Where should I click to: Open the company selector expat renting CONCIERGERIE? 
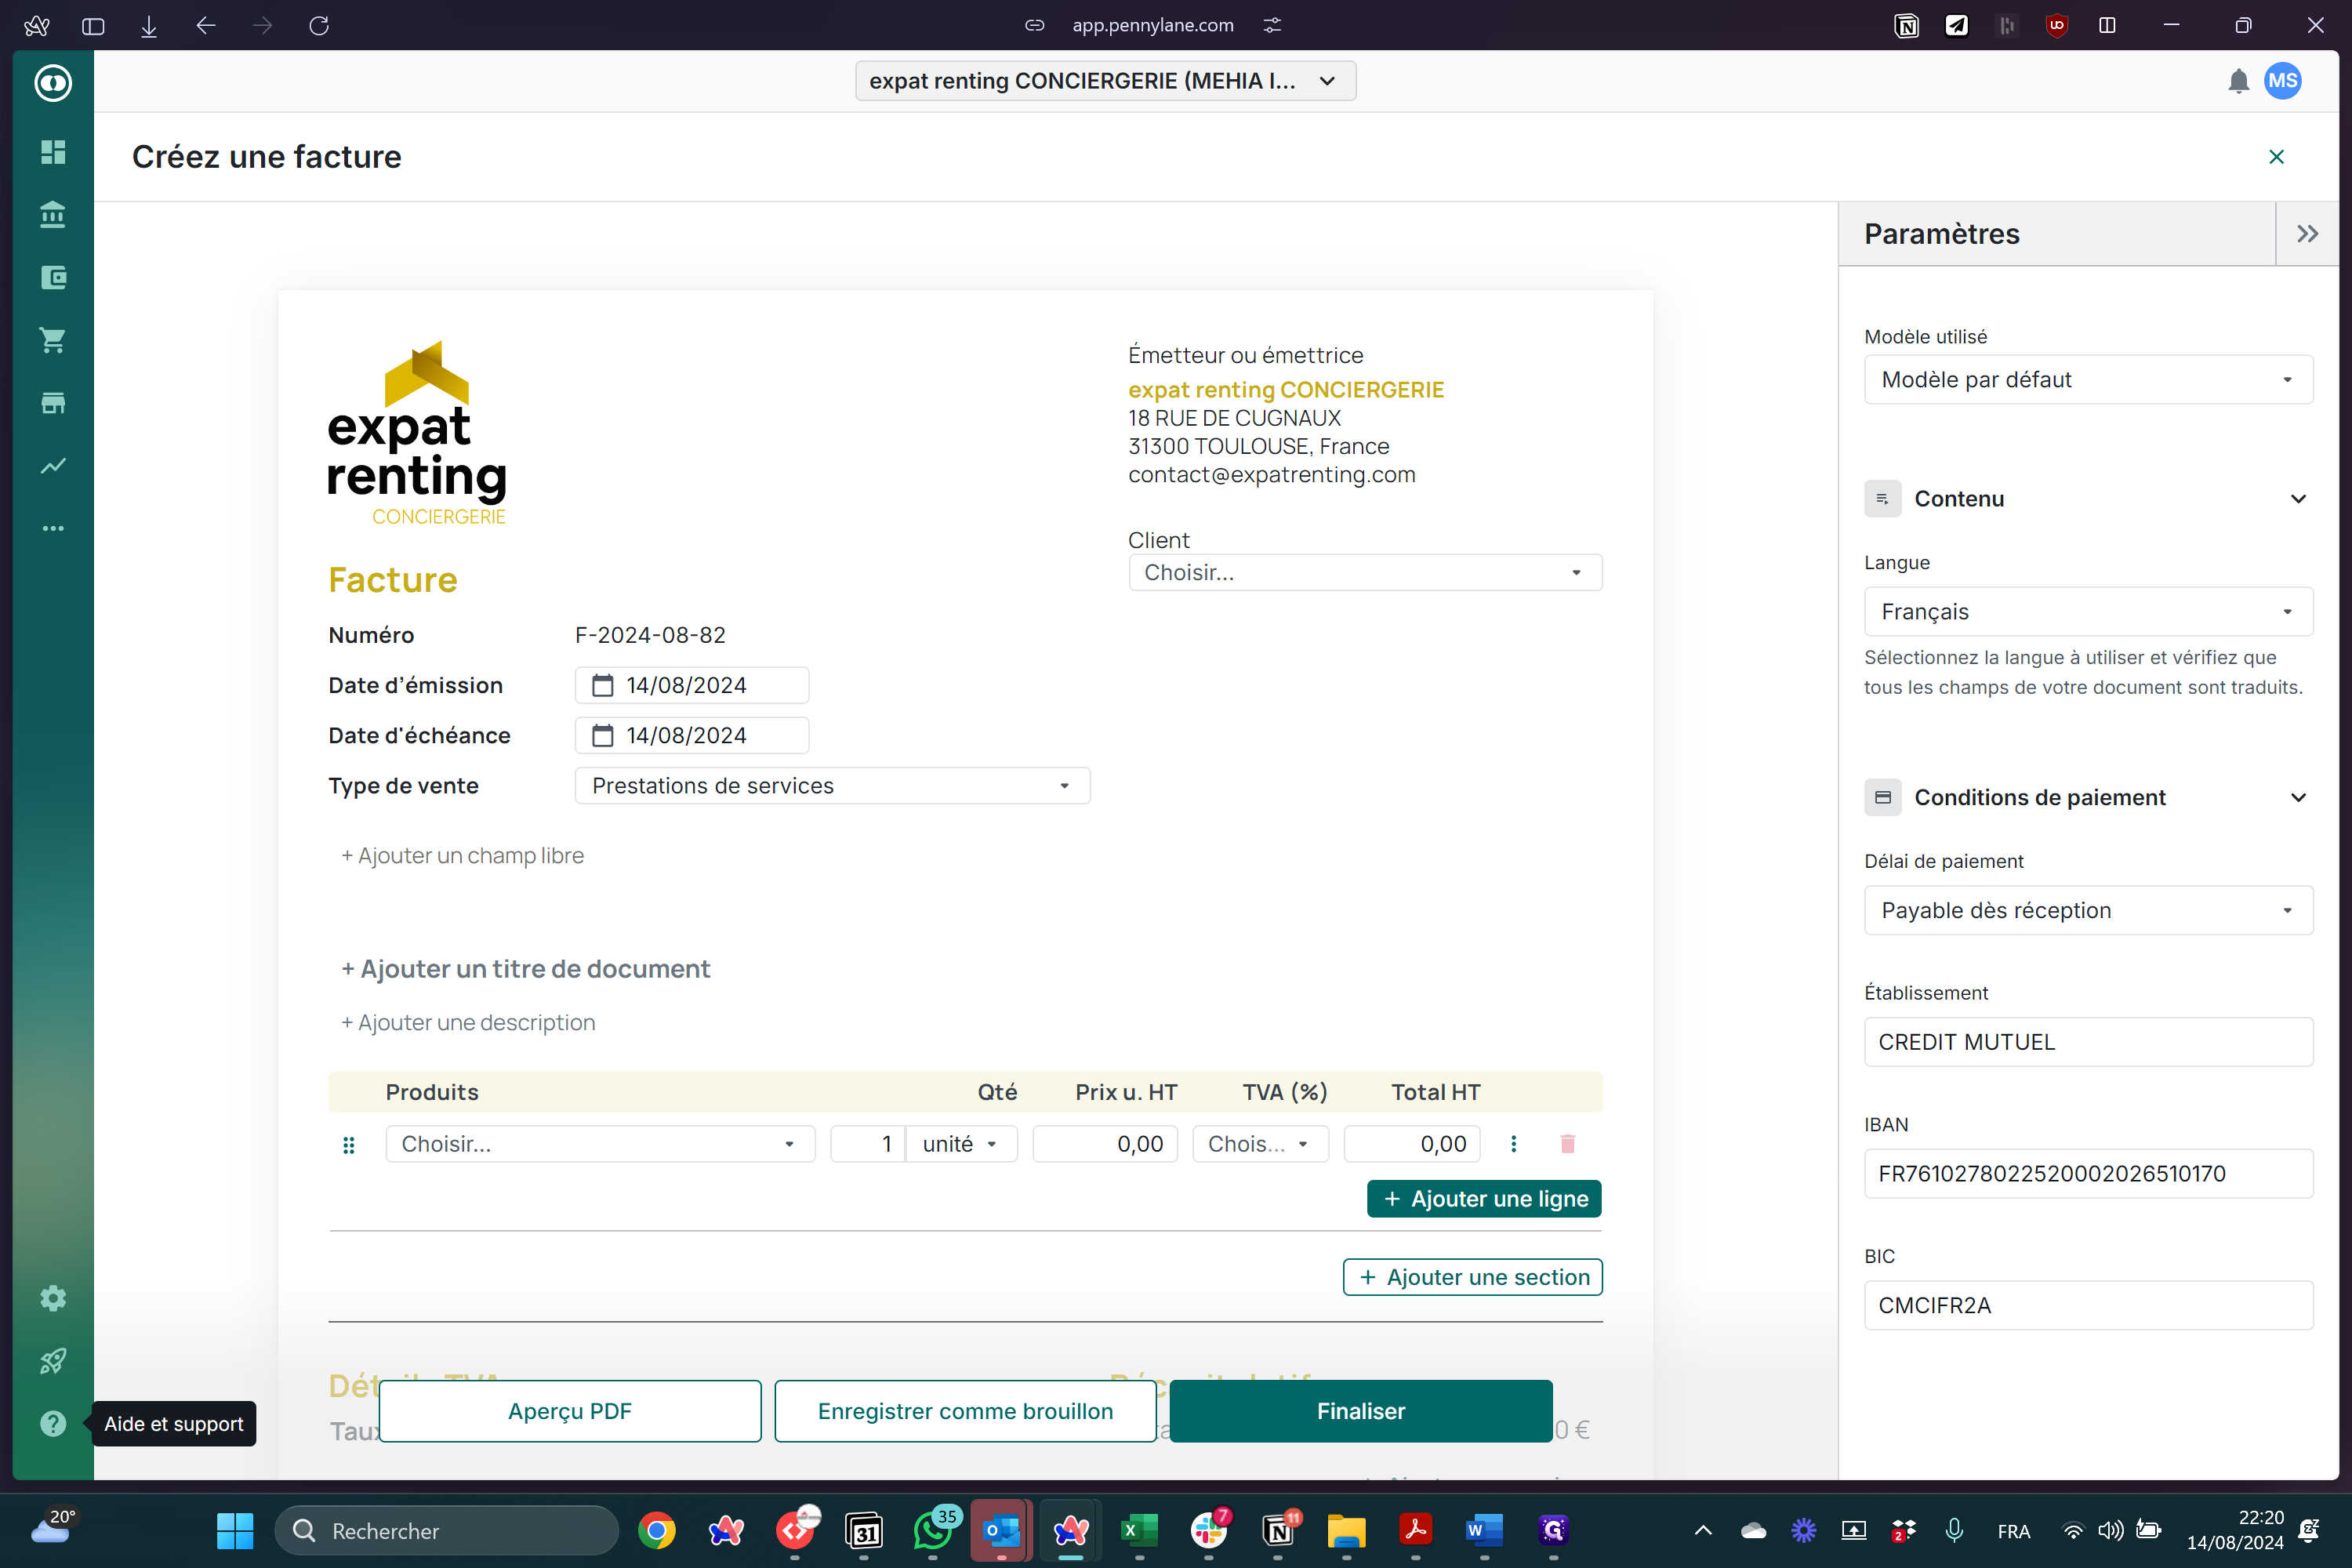coord(1105,81)
